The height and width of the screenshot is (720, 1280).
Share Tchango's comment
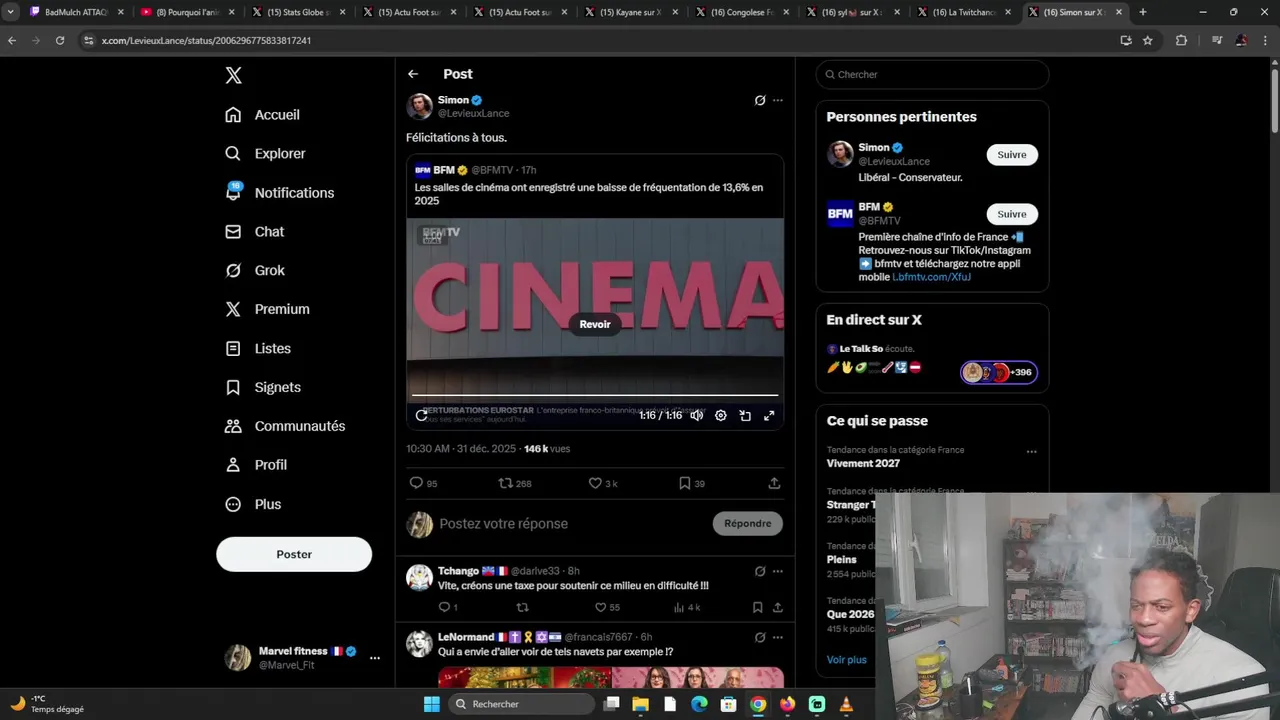point(778,608)
